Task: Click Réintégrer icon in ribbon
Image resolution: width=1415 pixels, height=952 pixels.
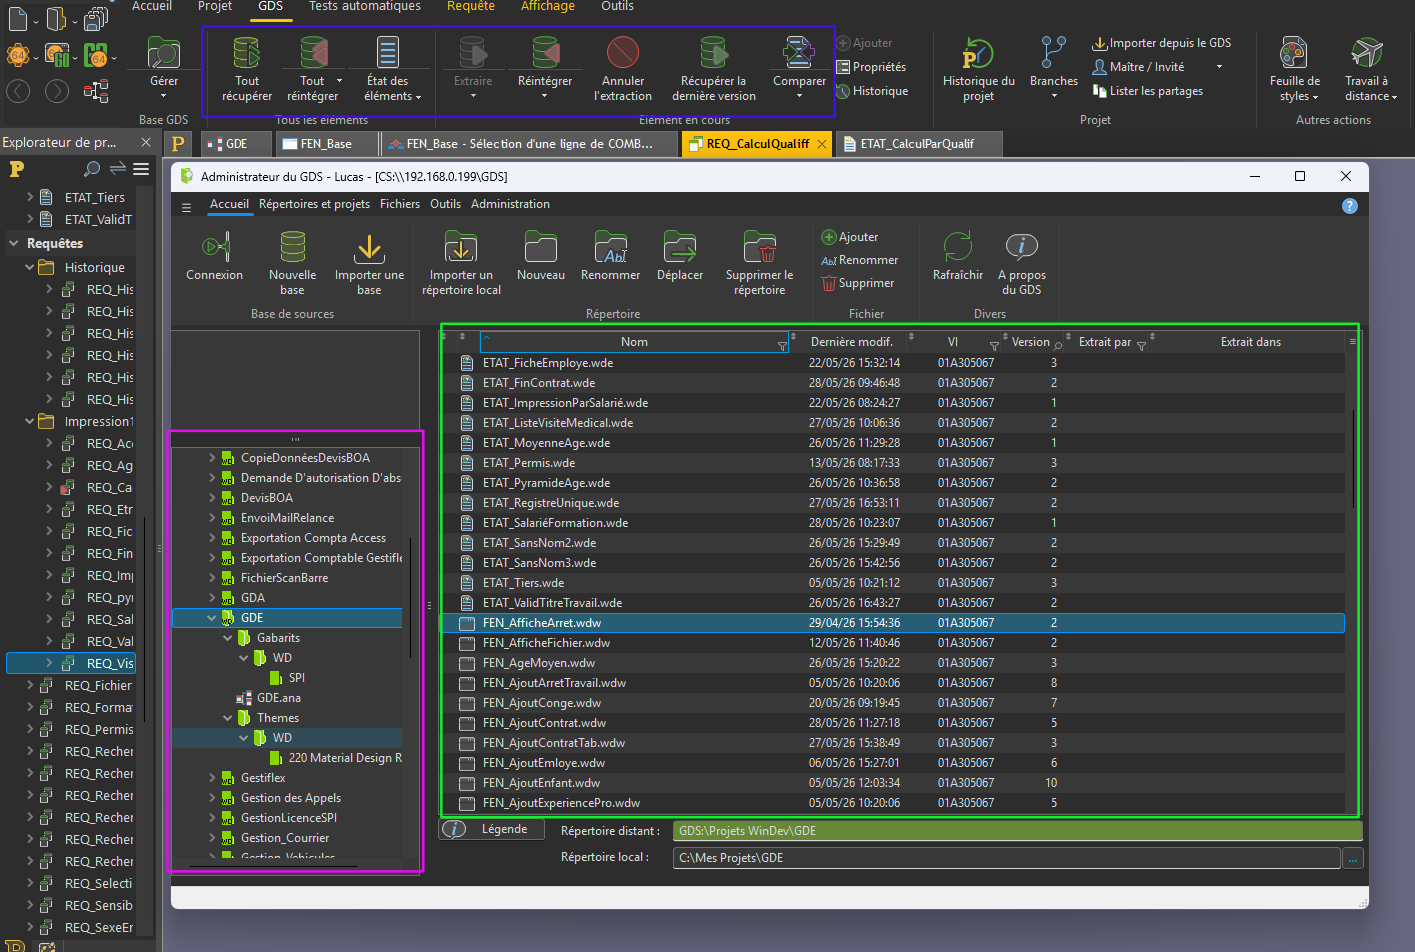Action: [x=545, y=53]
